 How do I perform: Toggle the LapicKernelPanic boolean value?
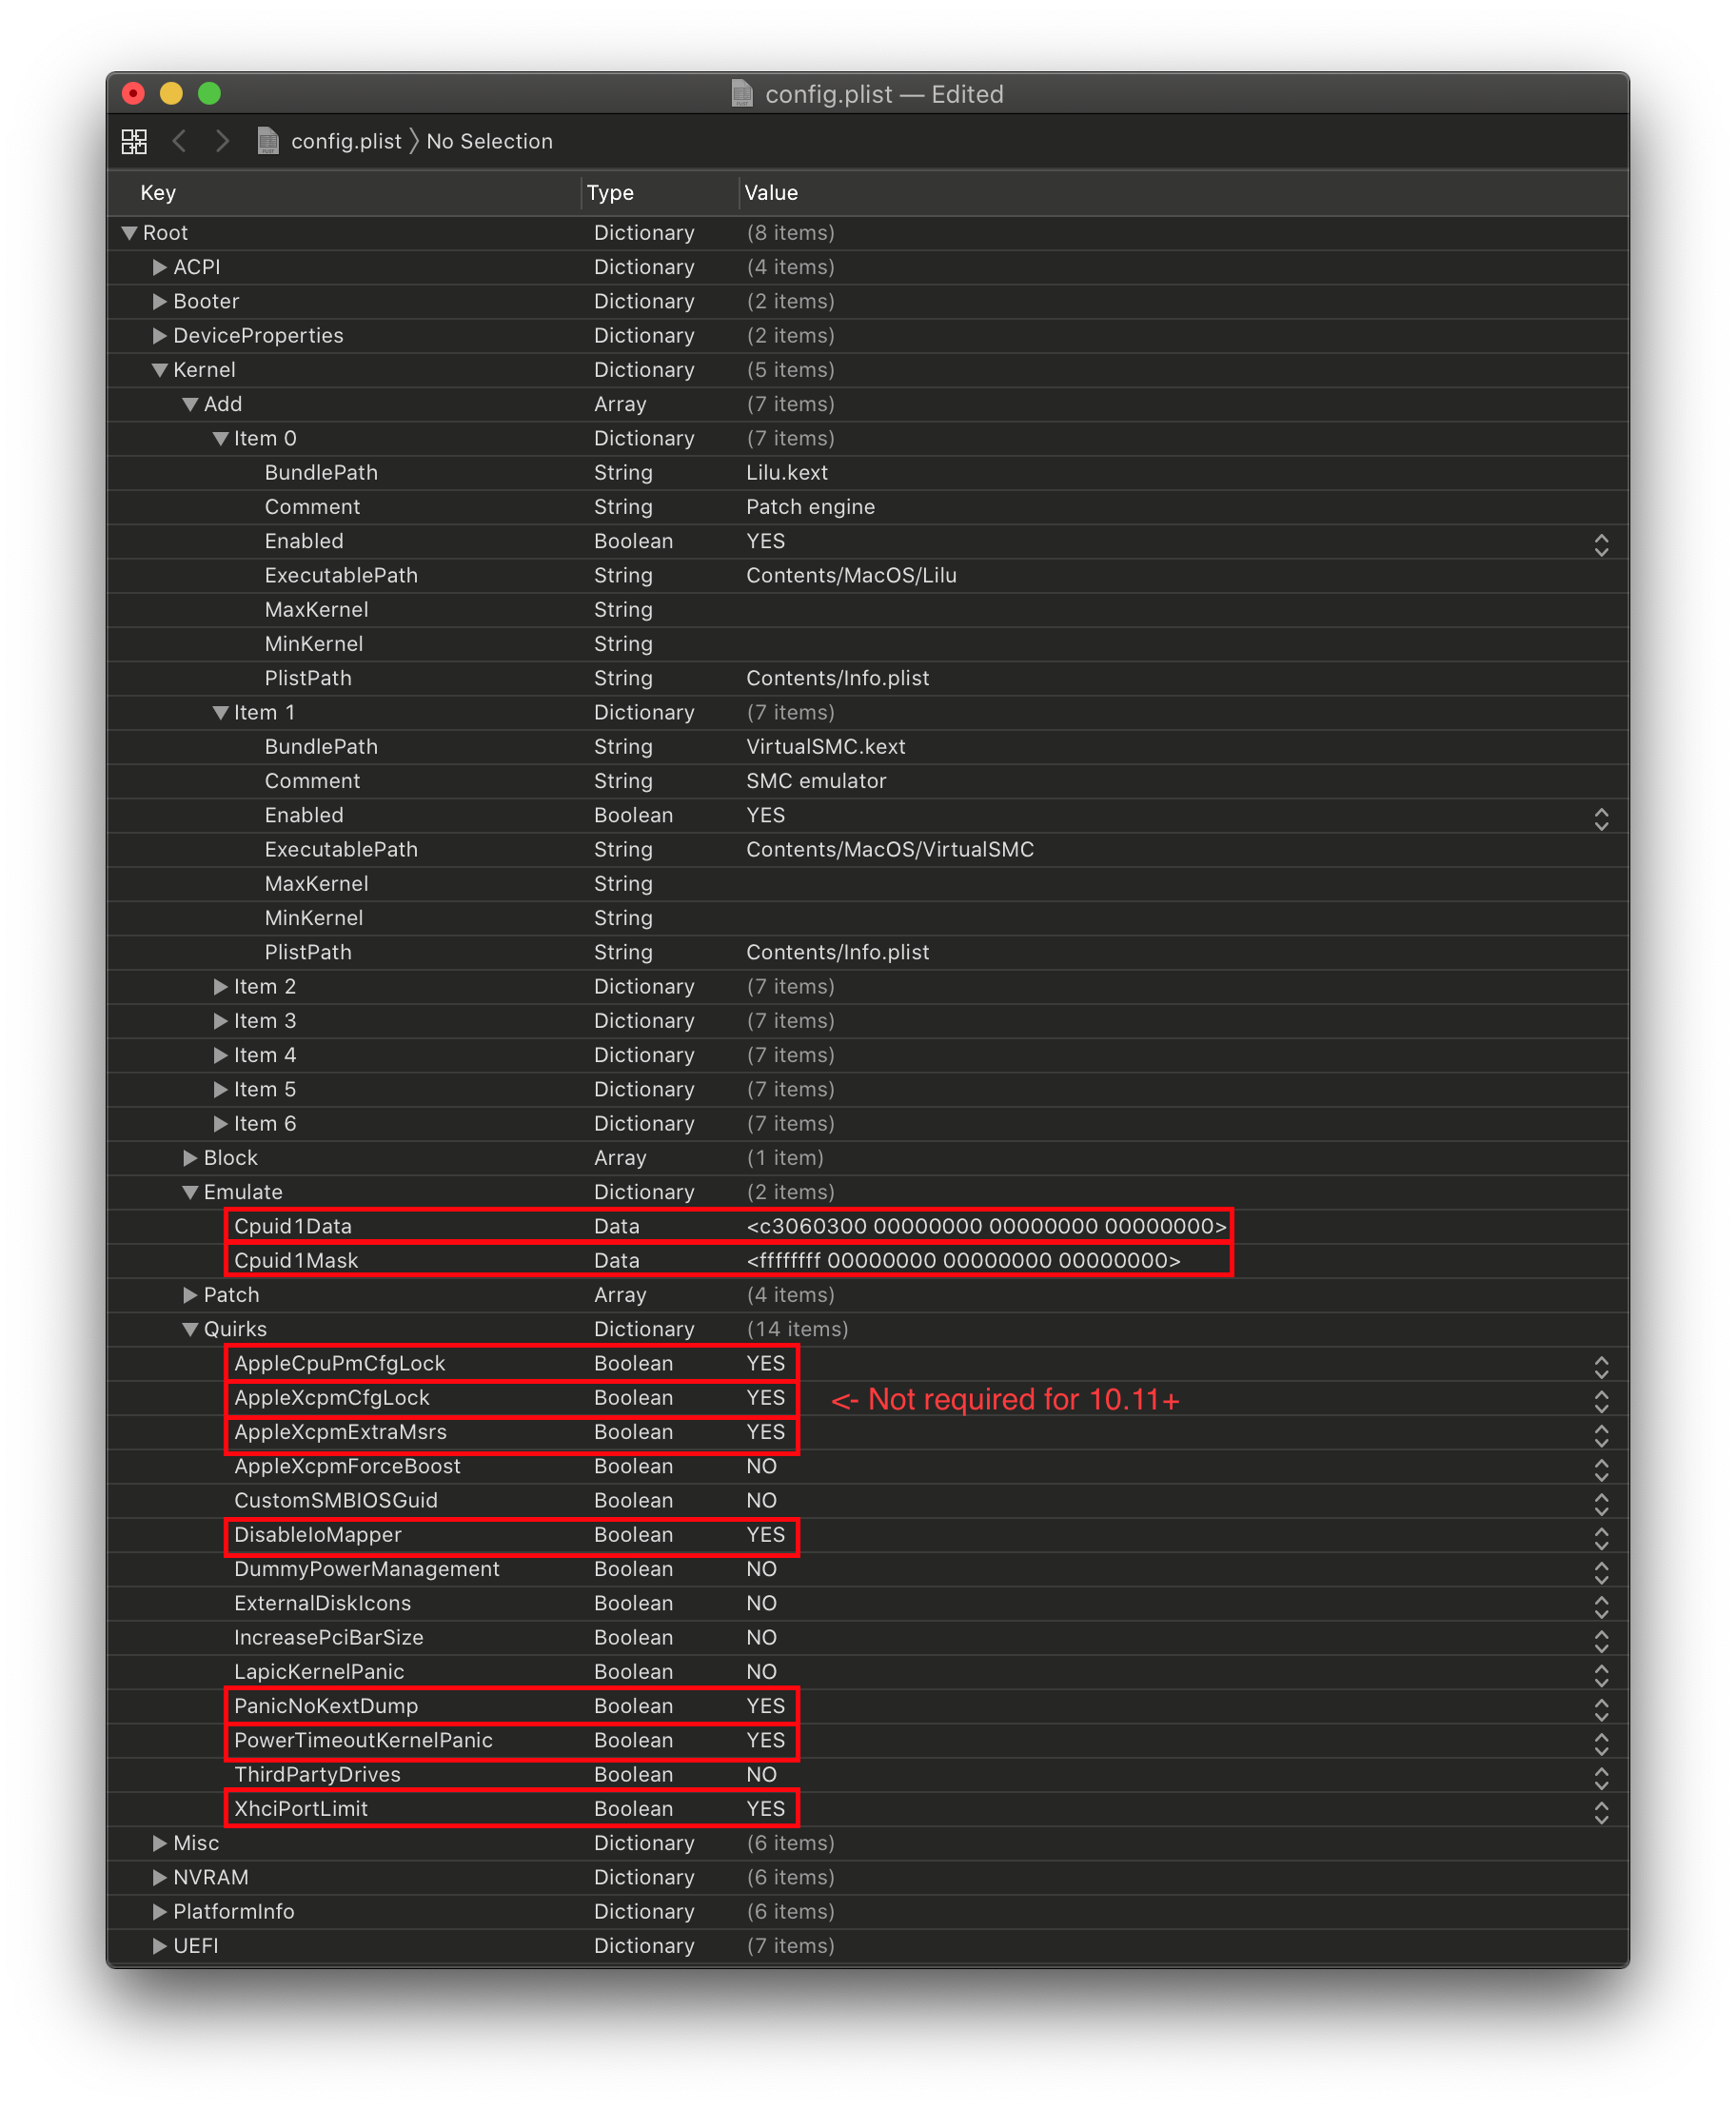[762, 1671]
